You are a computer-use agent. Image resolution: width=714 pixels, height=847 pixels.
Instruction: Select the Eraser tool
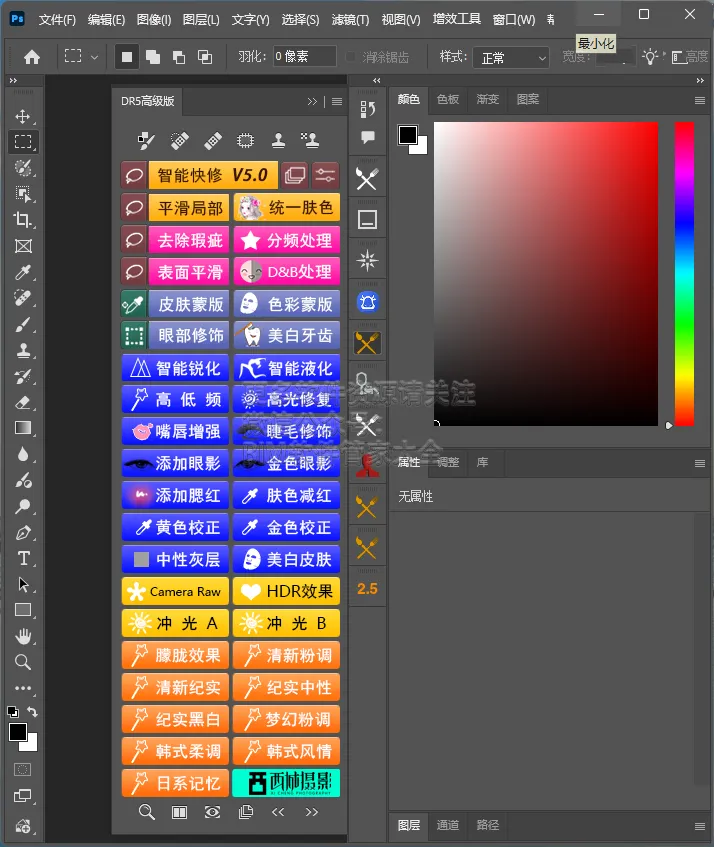23,402
